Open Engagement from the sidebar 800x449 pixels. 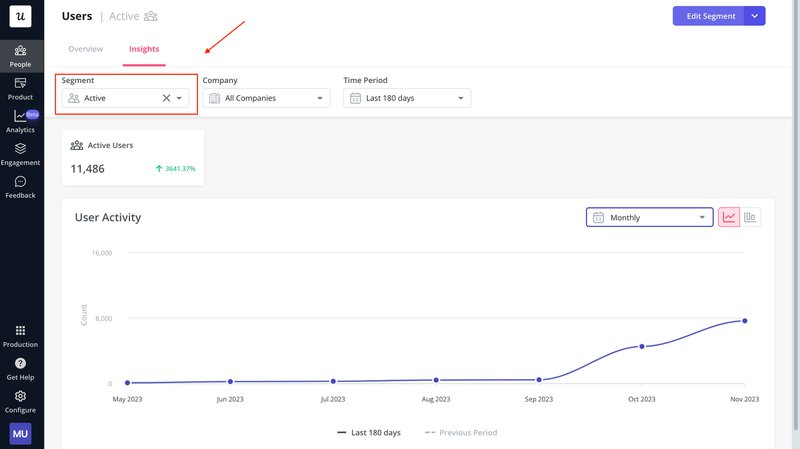(x=20, y=154)
